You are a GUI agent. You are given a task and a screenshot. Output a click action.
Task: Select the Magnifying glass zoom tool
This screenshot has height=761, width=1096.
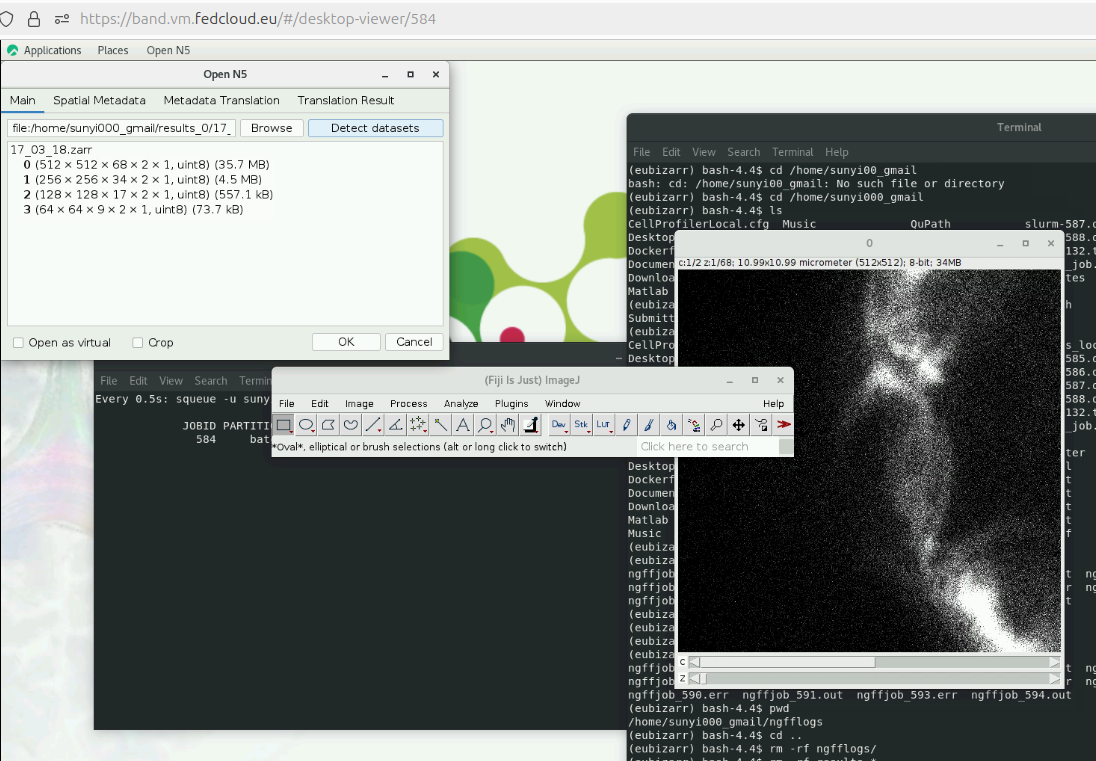pos(485,425)
